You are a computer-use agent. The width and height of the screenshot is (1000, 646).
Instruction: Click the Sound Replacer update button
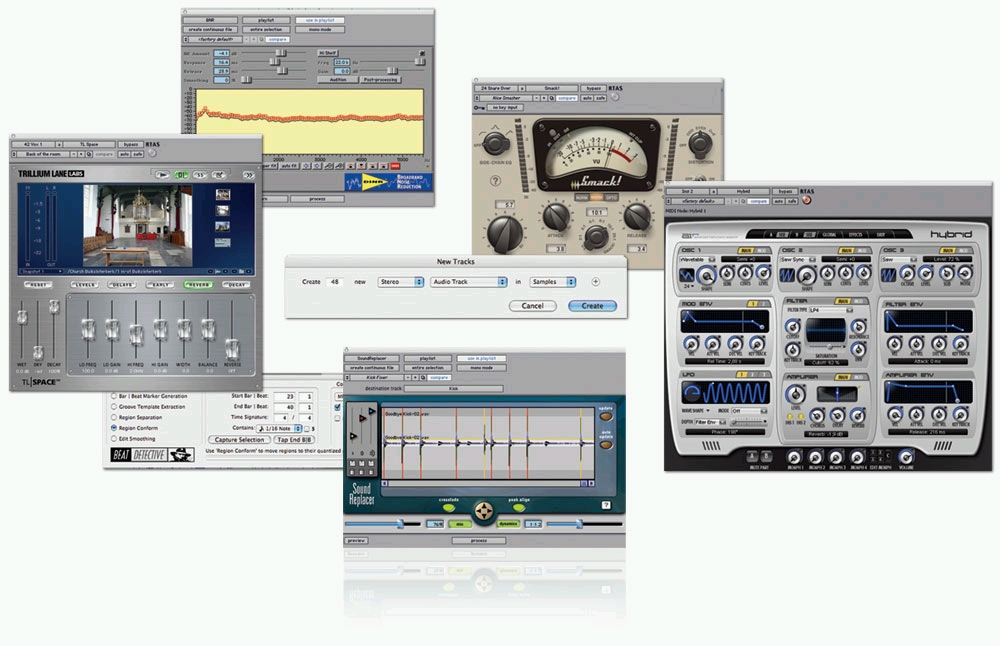(x=605, y=416)
